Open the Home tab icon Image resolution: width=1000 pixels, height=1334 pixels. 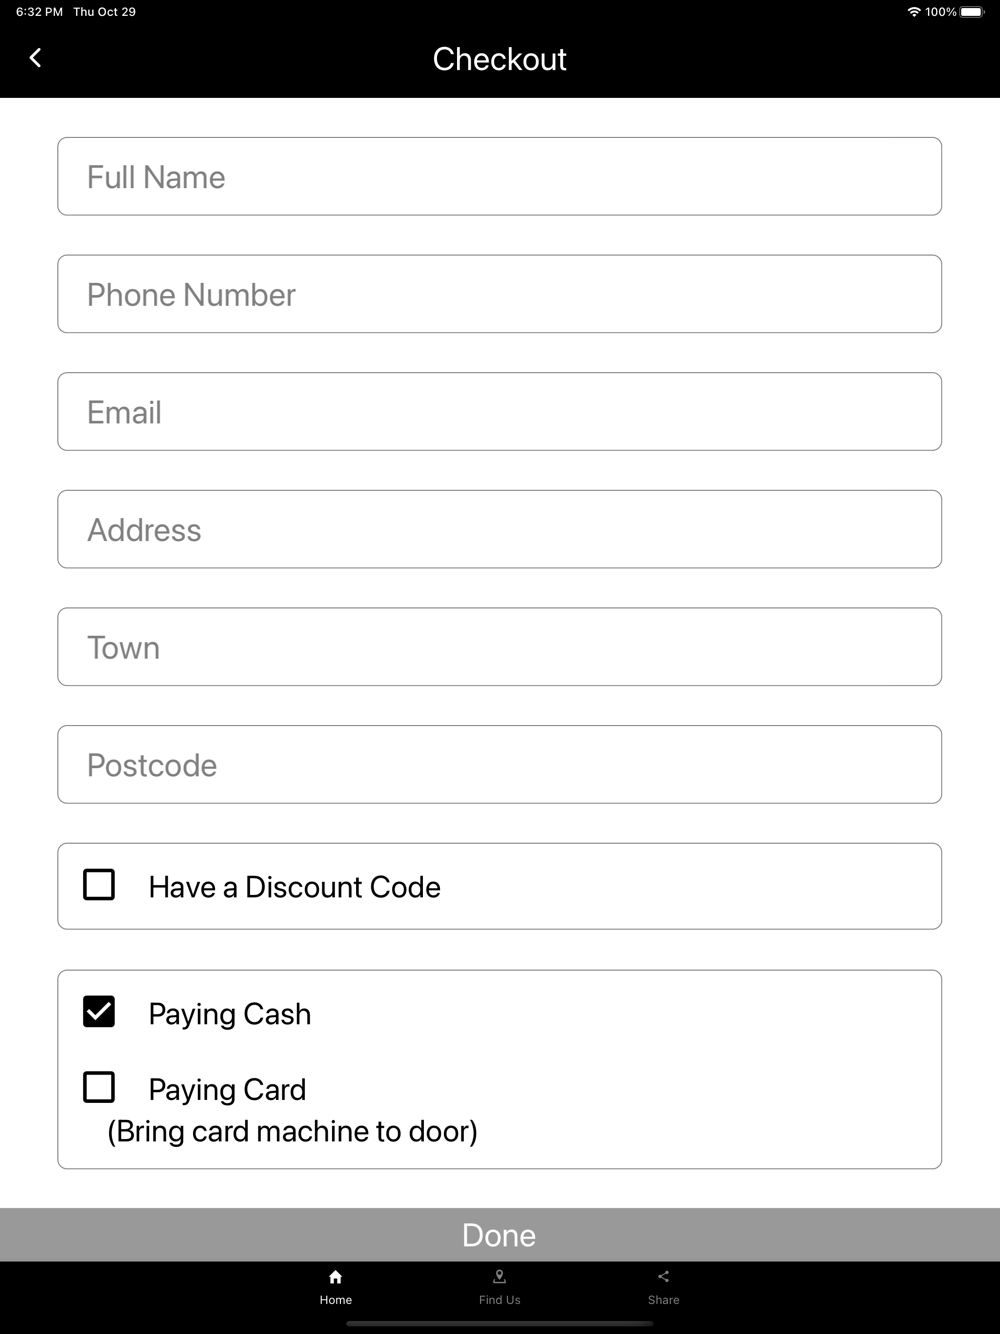click(336, 1277)
